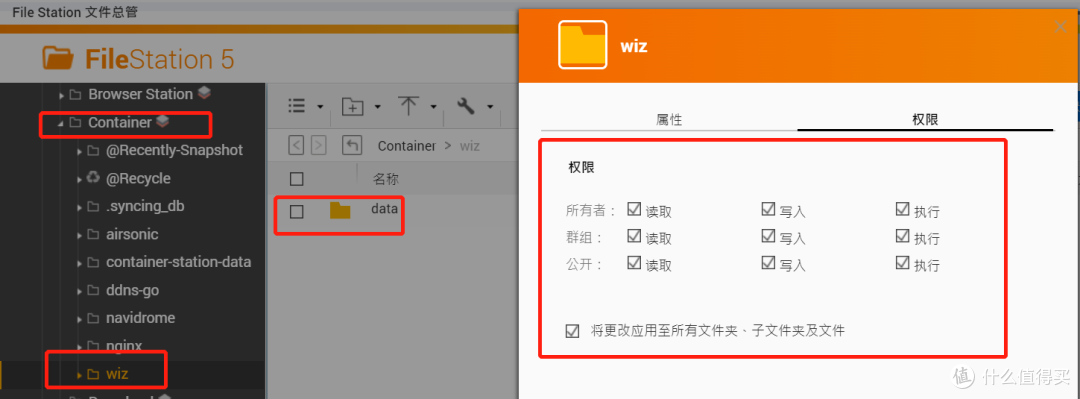Viewport: 1080px width, 399px height.
Task: Click the upload arrow icon
Action: [x=409, y=105]
